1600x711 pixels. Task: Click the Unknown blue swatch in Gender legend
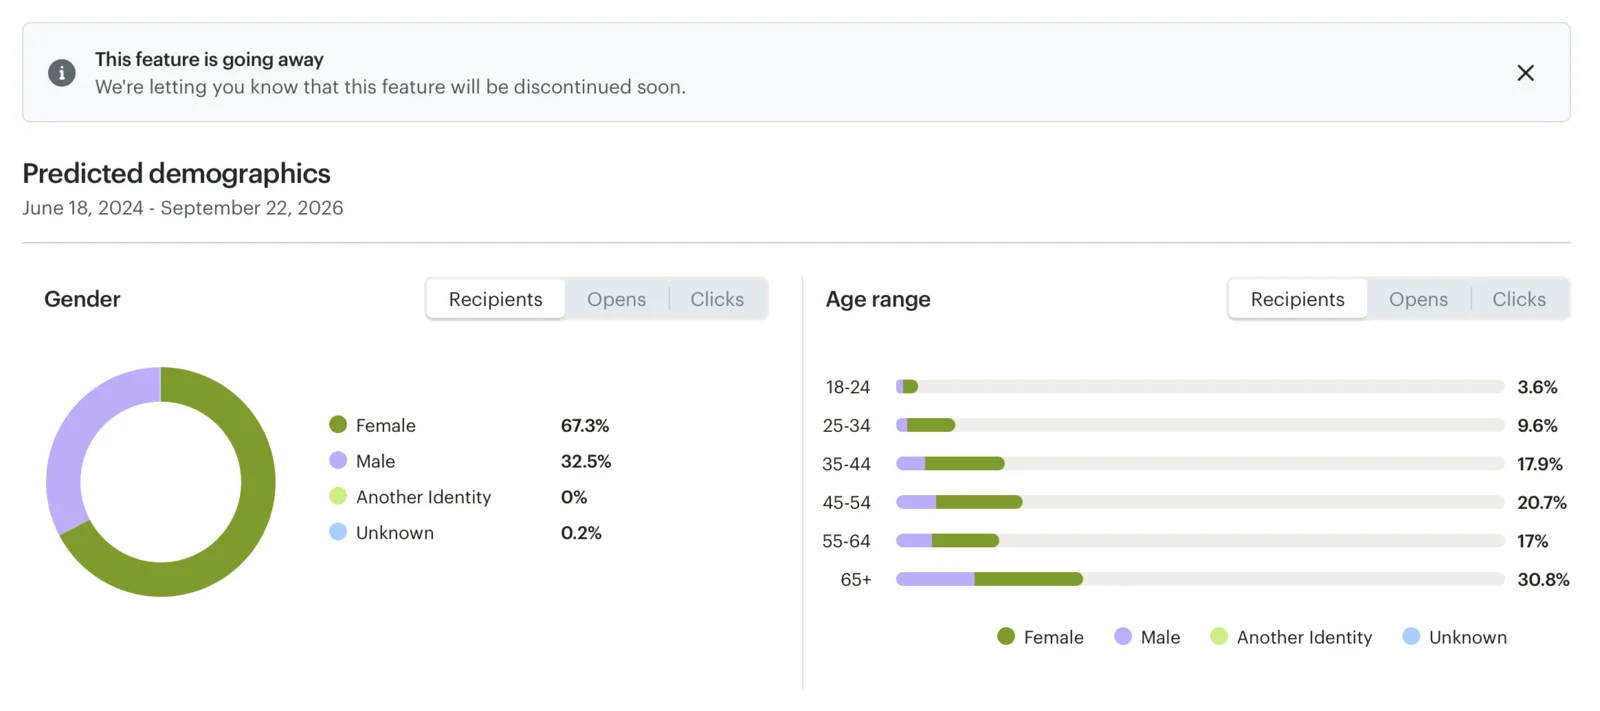click(338, 532)
